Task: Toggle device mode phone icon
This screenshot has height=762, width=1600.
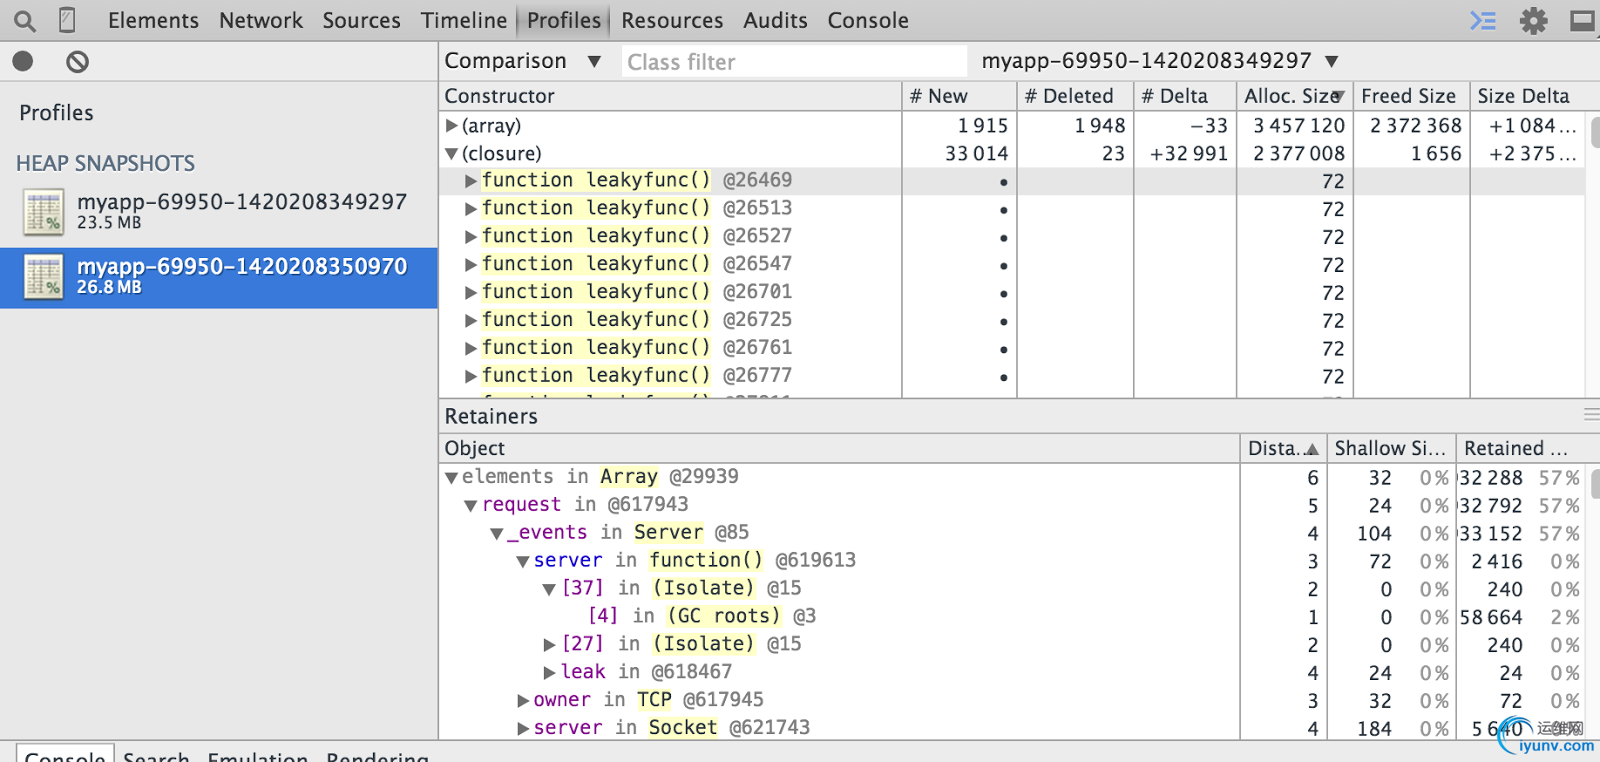Action: [67, 20]
